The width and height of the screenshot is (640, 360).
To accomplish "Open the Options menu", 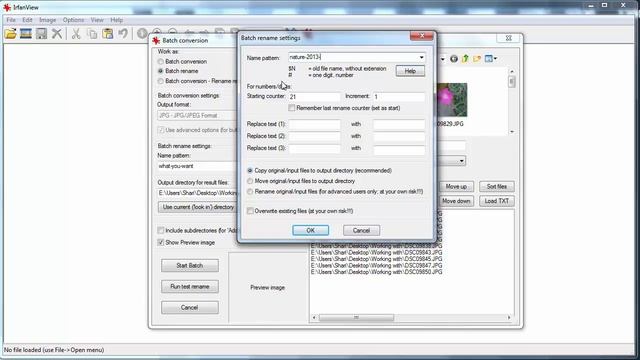I will tap(73, 20).
